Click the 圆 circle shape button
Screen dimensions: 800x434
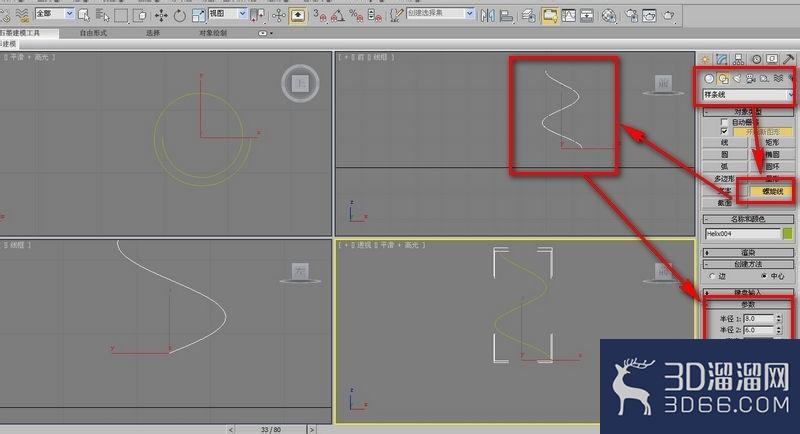(724, 155)
